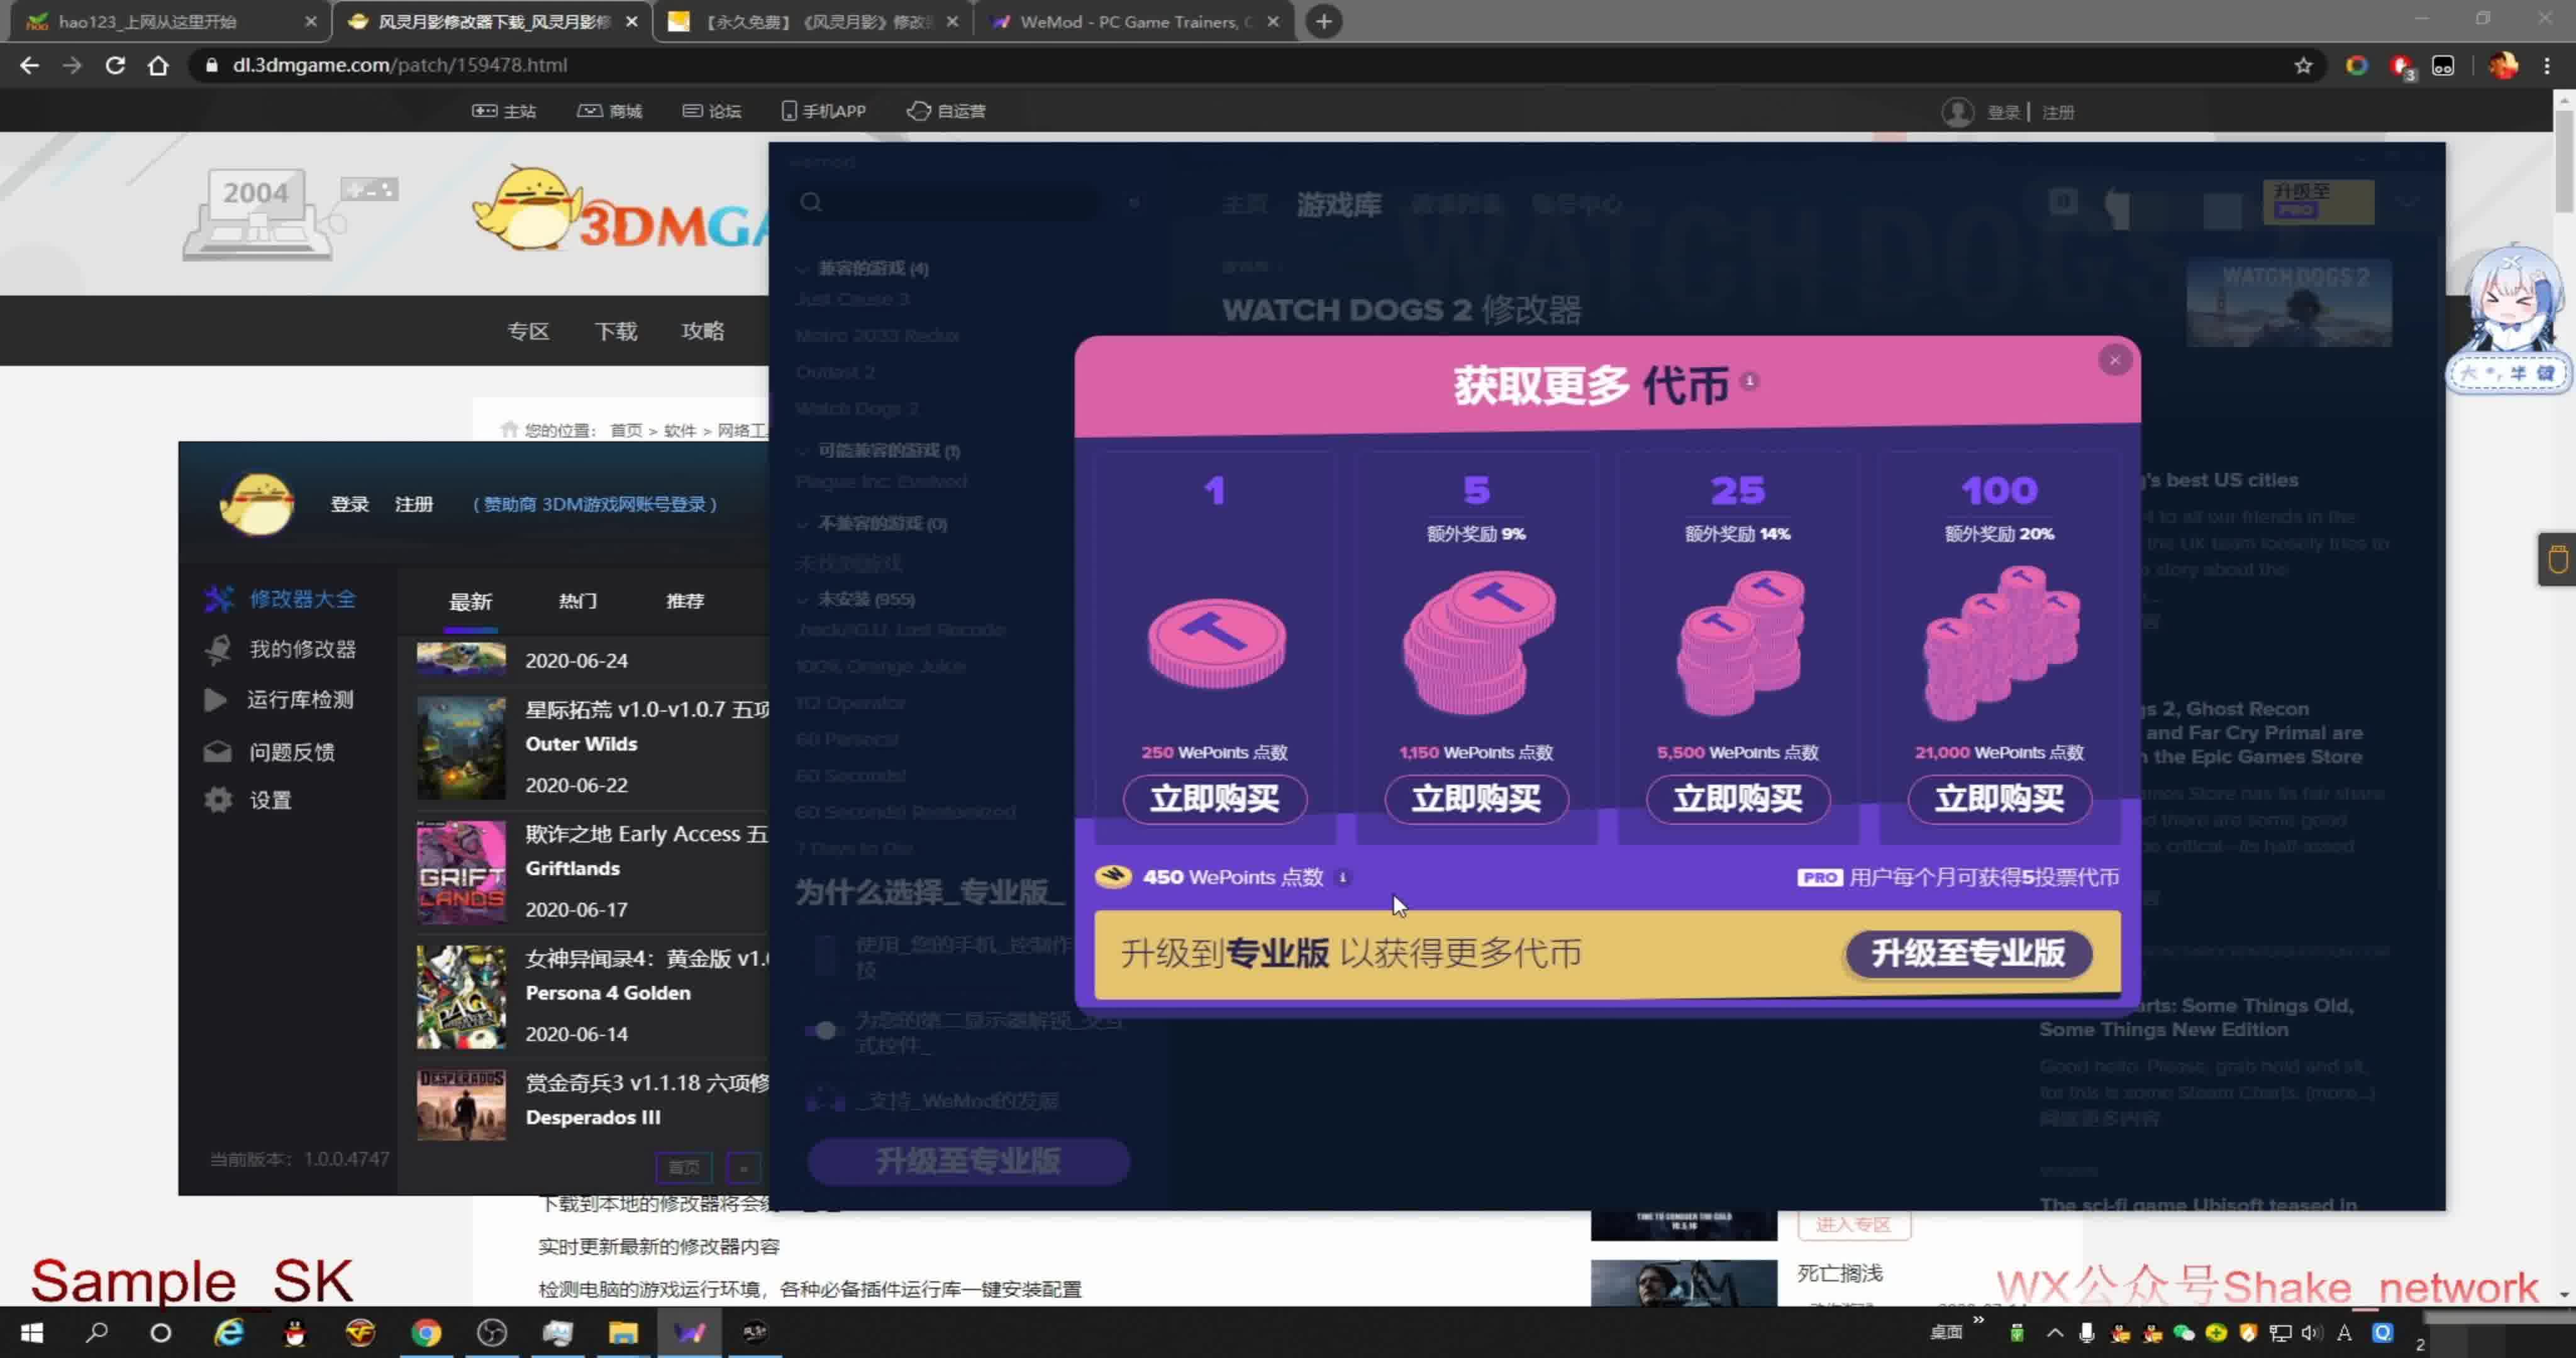Reload the page in Chrome
The width and height of the screenshot is (2576, 1358).
(x=115, y=65)
